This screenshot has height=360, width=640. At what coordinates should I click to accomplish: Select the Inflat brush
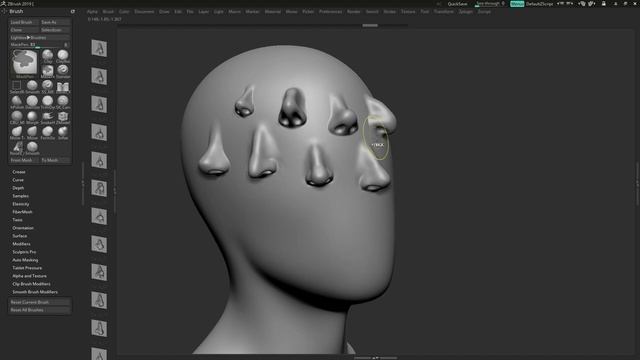pyautogui.click(x=63, y=133)
